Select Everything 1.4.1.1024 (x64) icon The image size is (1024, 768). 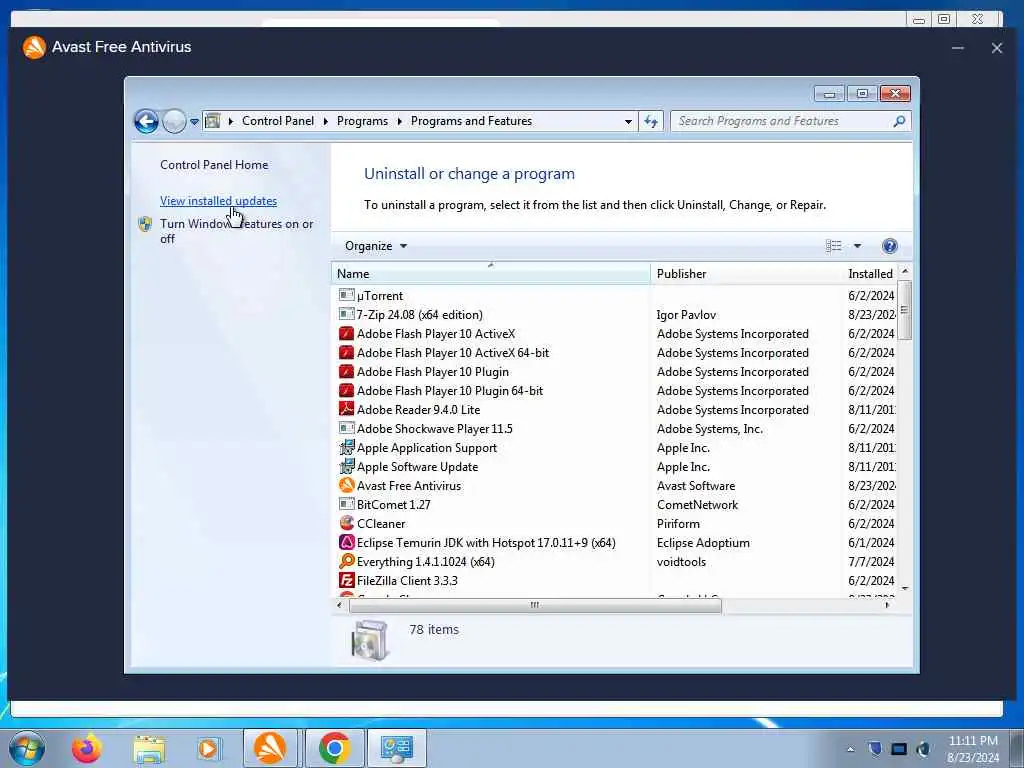pos(347,561)
